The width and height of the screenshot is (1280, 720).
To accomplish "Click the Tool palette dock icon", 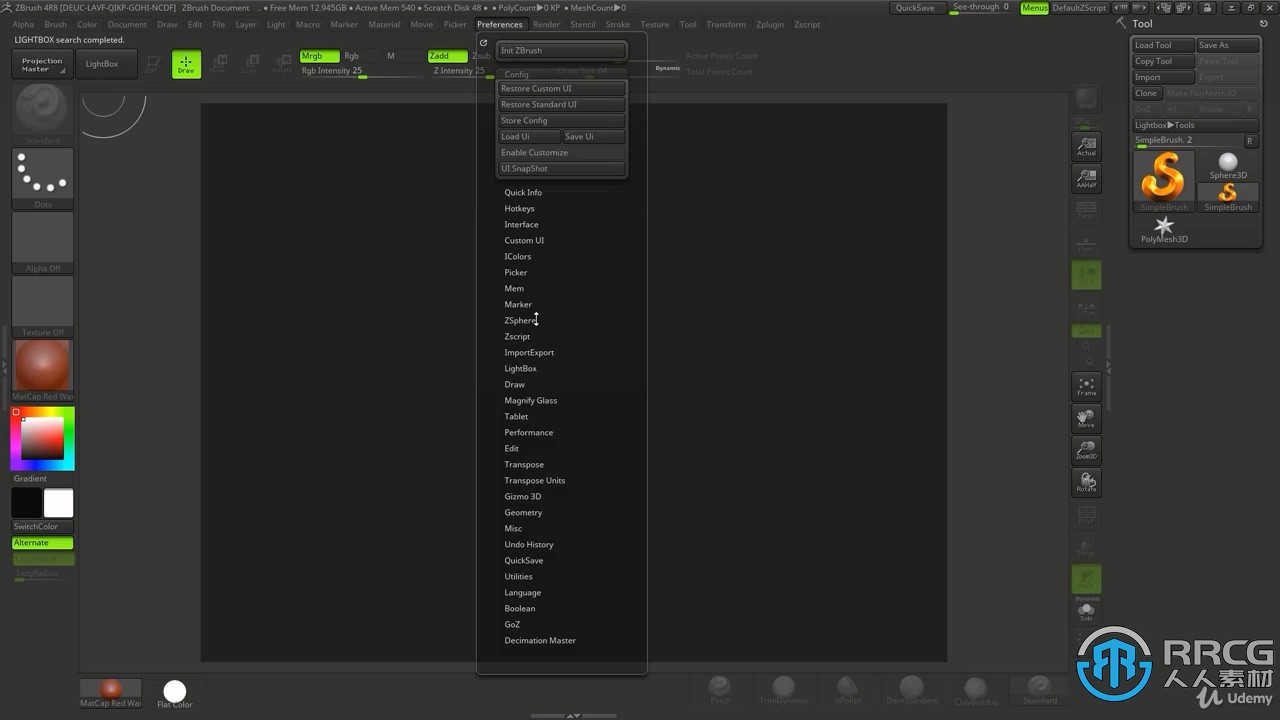I will tap(1265, 24).
